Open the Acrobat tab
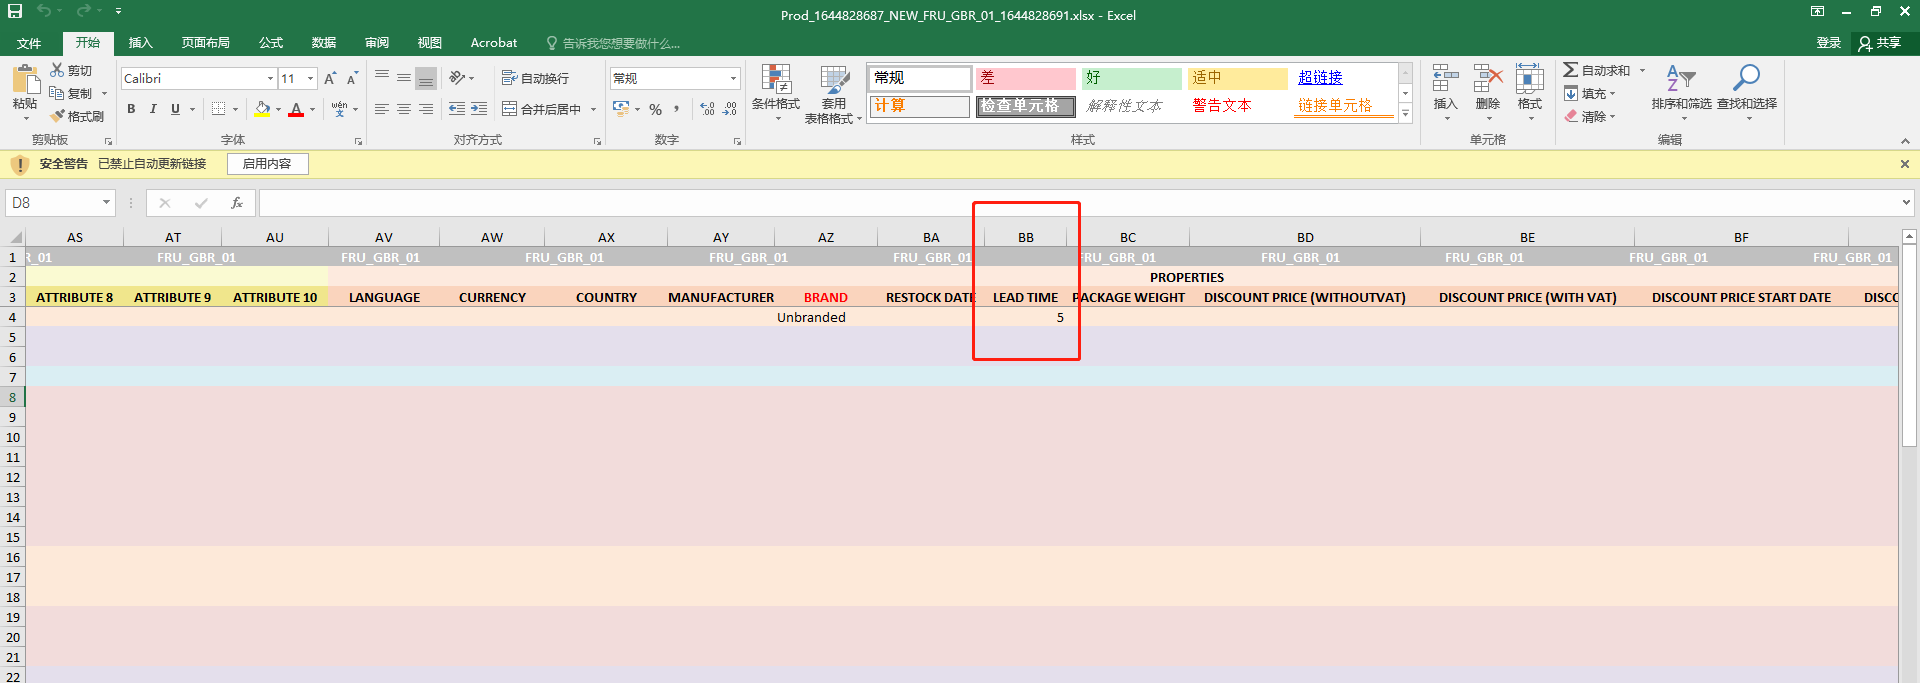The height and width of the screenshot is (683, 1920). 494,43
